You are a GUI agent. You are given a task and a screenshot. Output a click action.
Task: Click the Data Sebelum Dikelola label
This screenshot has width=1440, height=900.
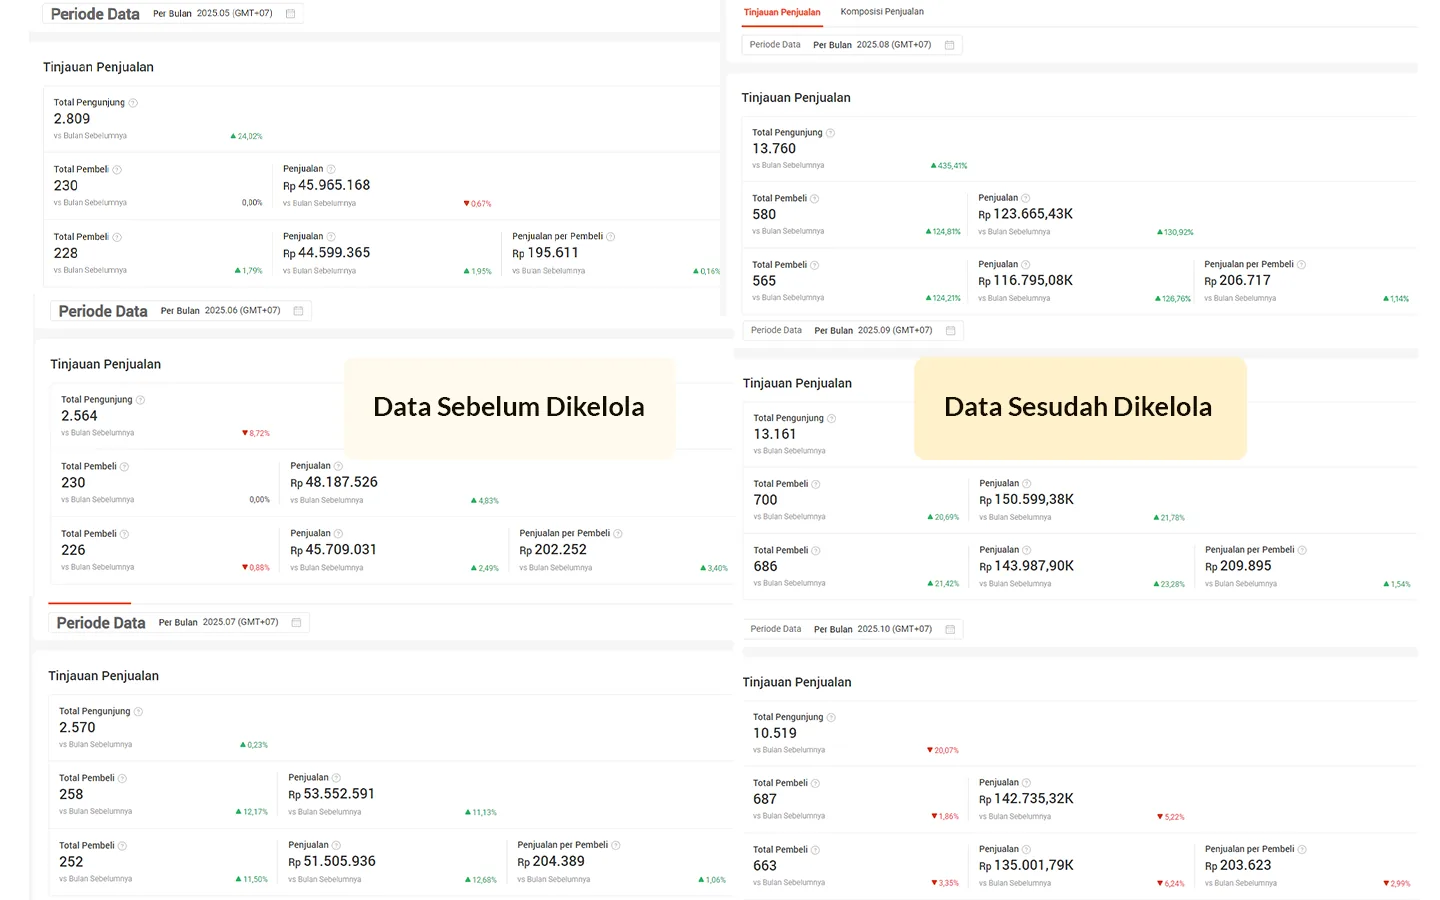click(x=508, y=407)
